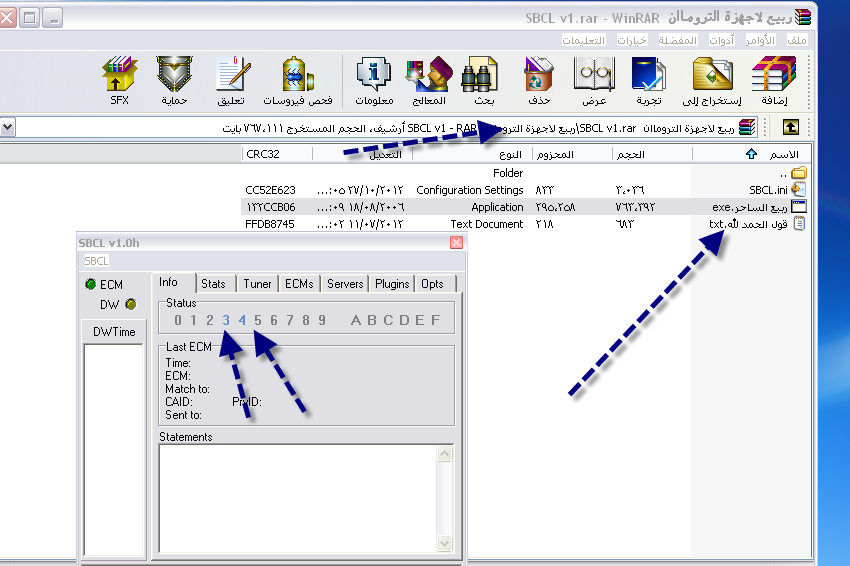Screen dimensions: 850x566
Task: Click the CRC value CC52E623
Action: 271,190
